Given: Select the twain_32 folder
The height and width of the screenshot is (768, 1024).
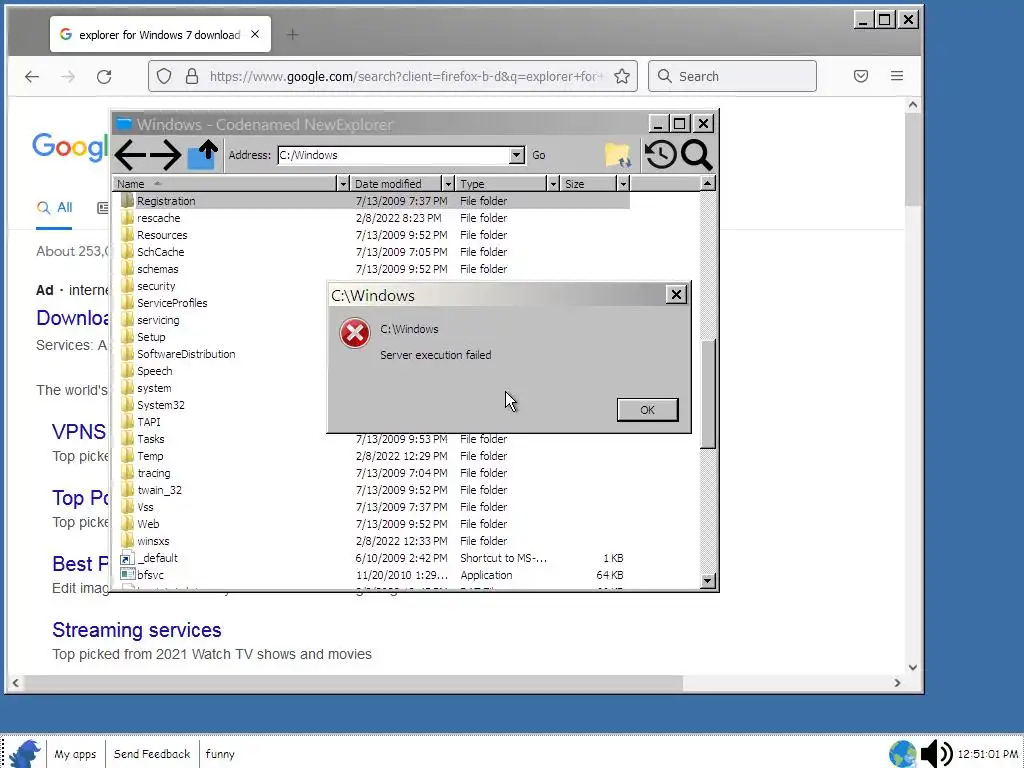Looking at the screenshot, I should (159, 490).
